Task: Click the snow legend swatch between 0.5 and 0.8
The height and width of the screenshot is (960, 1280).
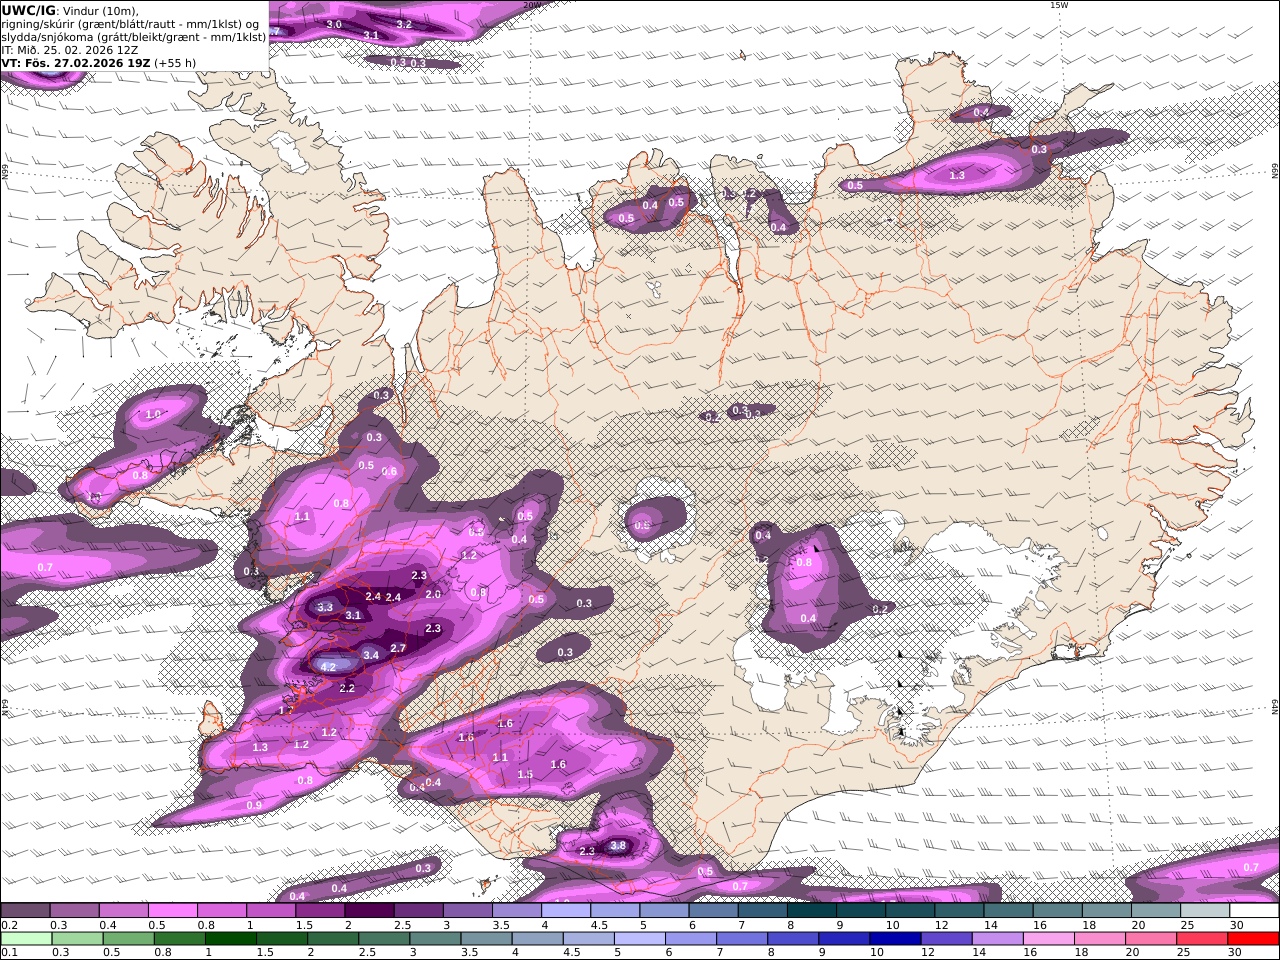Action: (x=172, y=911)
